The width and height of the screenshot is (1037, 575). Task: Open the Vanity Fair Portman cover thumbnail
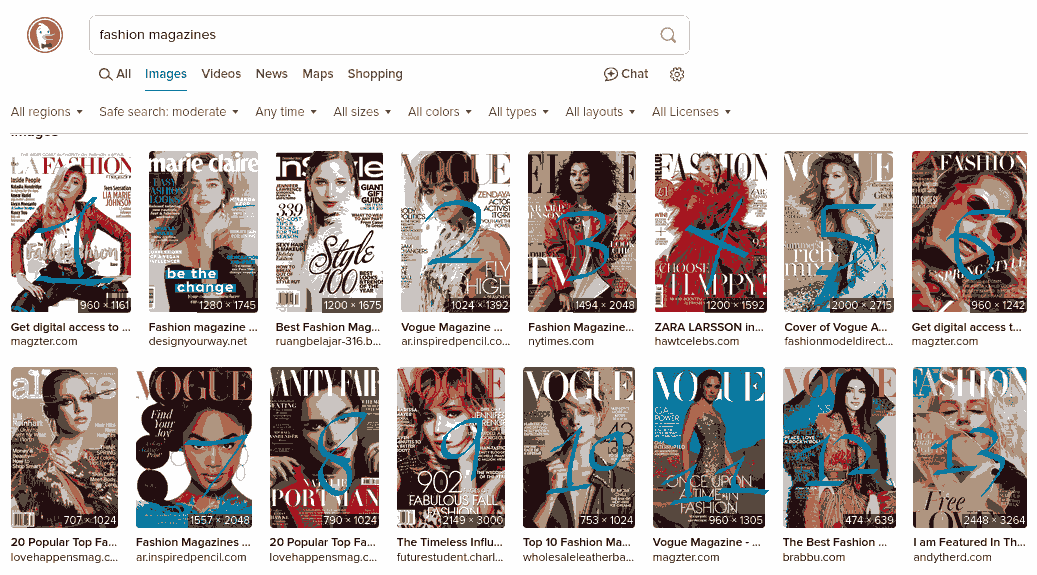click(324, 447)
